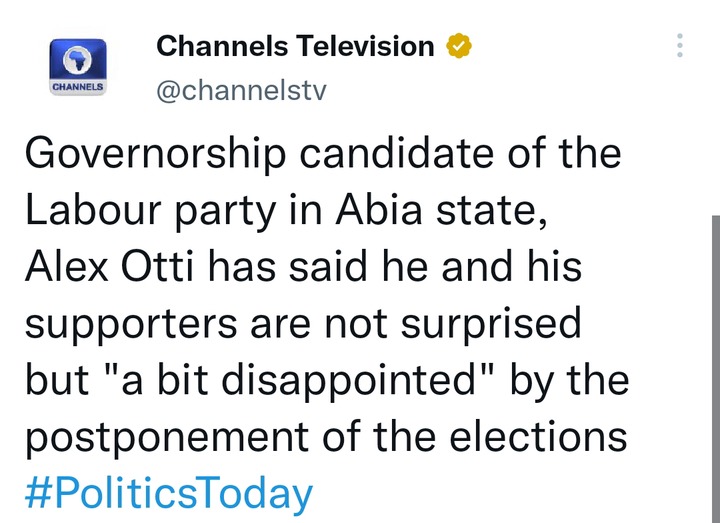This screenshot has width=720, height=523.
Task: Click the vertical scrollbar at right edge
Action: coord(716,369)
